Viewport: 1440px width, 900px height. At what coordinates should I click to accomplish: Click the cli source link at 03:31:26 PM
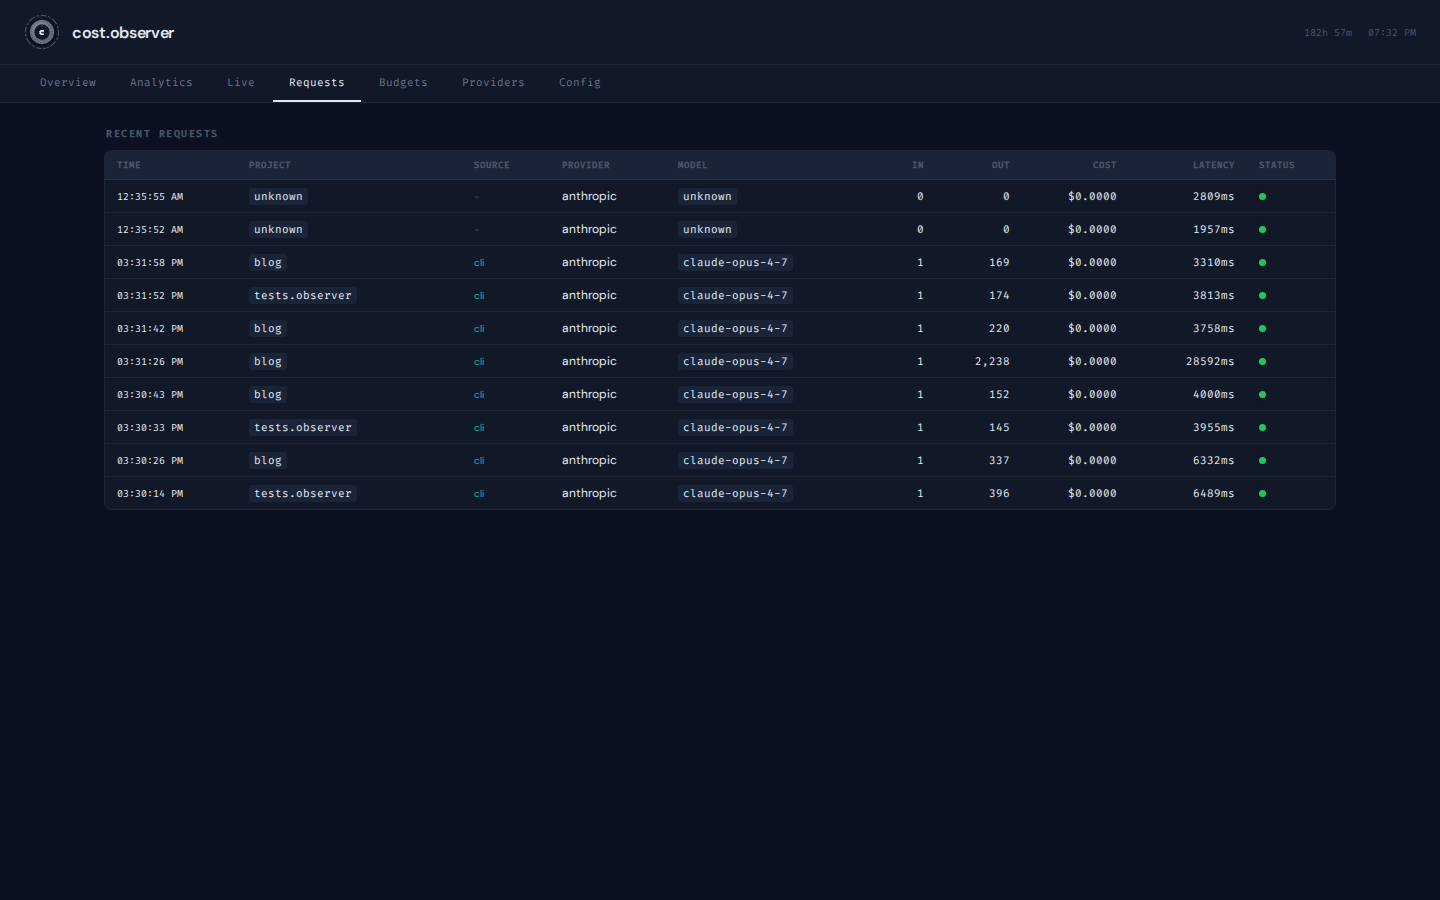coord(479,362)
